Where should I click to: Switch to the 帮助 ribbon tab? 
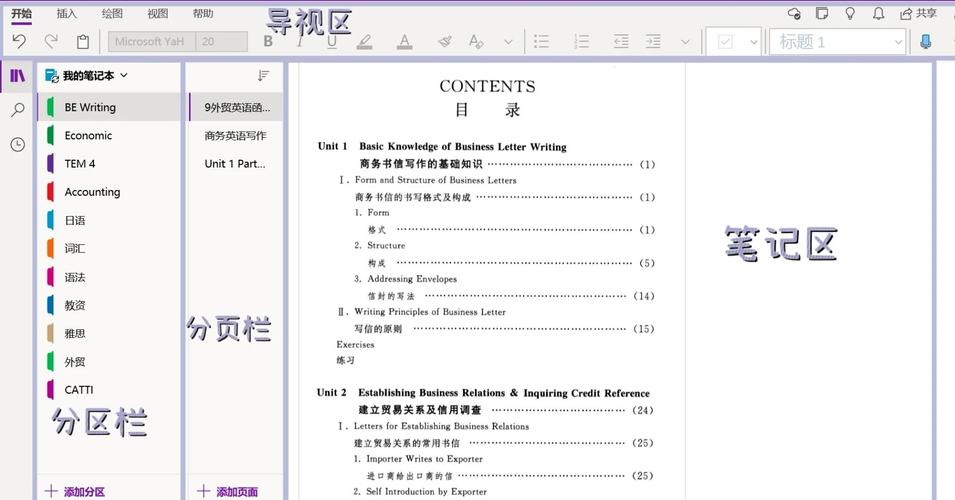click(x=203, y=13)
